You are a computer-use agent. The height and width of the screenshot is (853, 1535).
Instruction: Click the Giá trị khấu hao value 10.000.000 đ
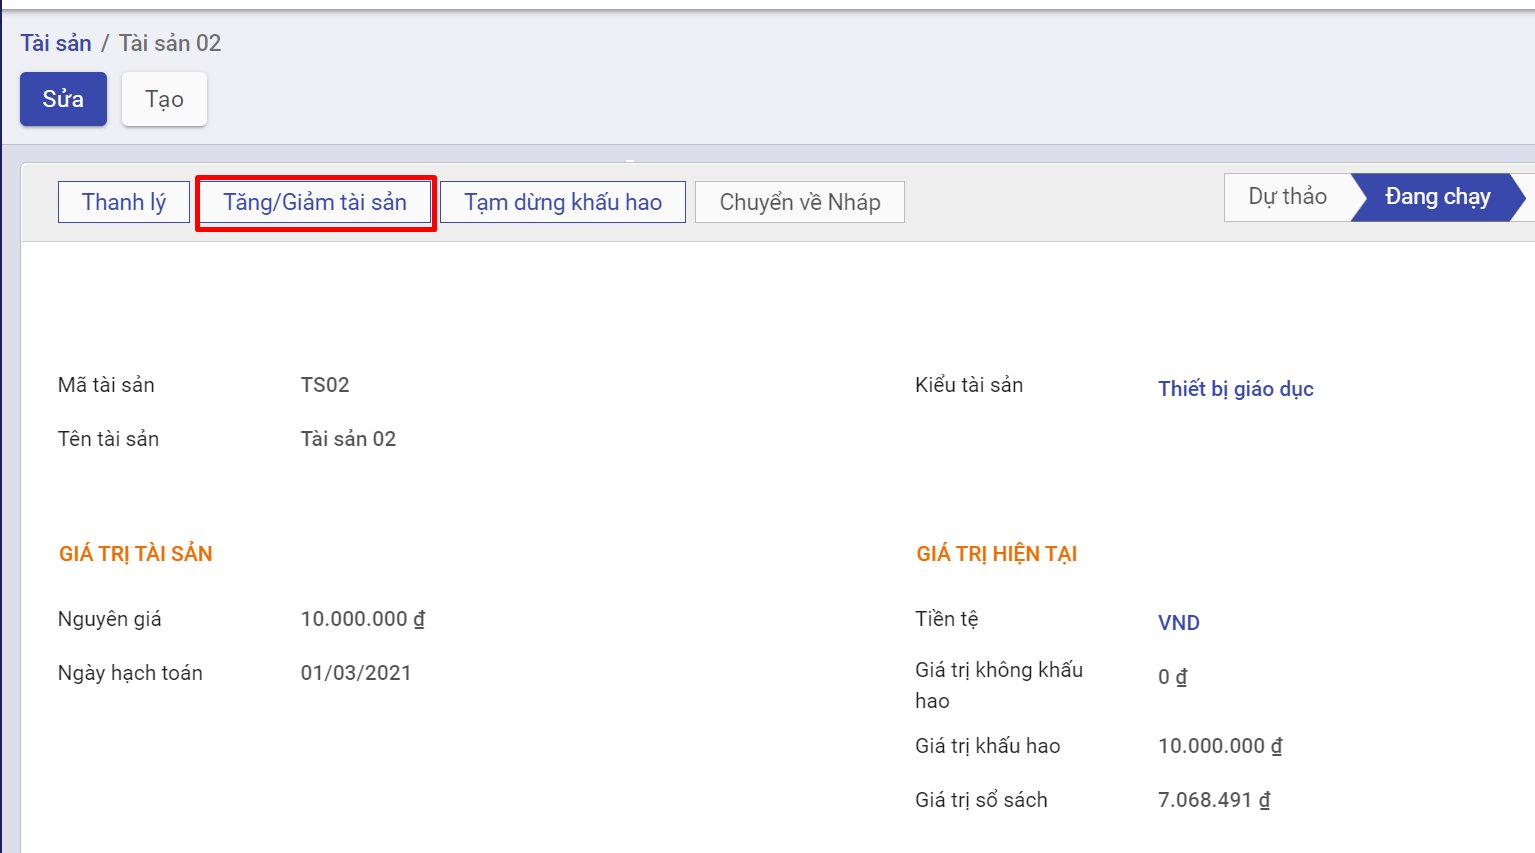pos(1219,746)
